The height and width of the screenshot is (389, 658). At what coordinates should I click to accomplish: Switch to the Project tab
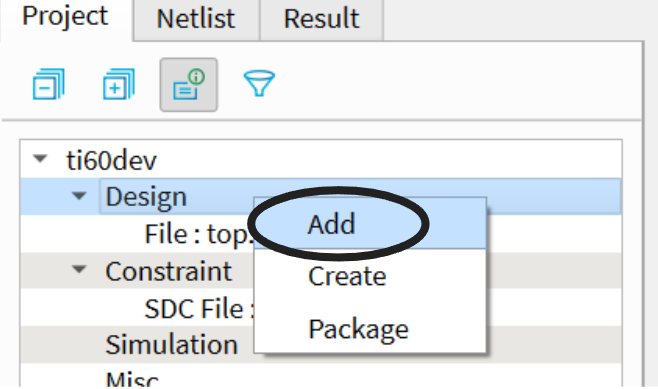[x=65, y=17]
